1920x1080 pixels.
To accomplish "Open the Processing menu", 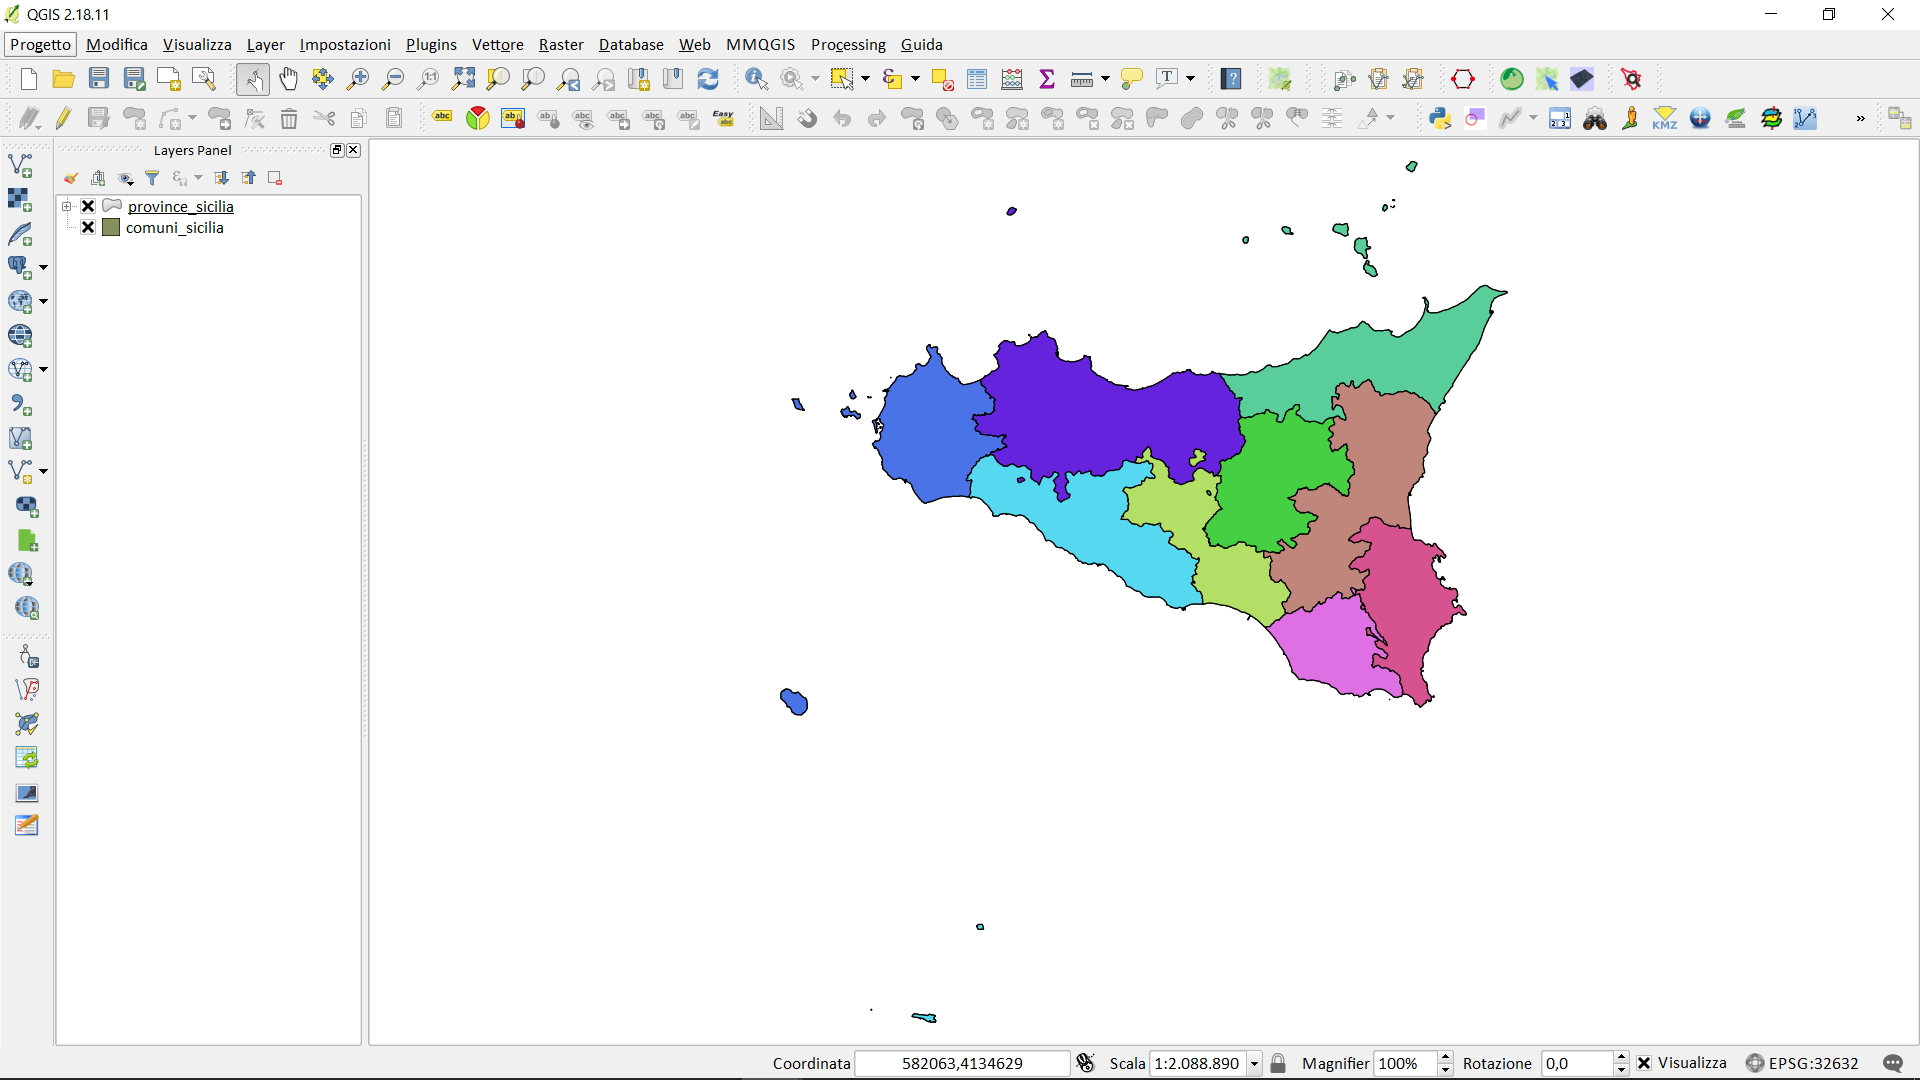I will point(847,44).
